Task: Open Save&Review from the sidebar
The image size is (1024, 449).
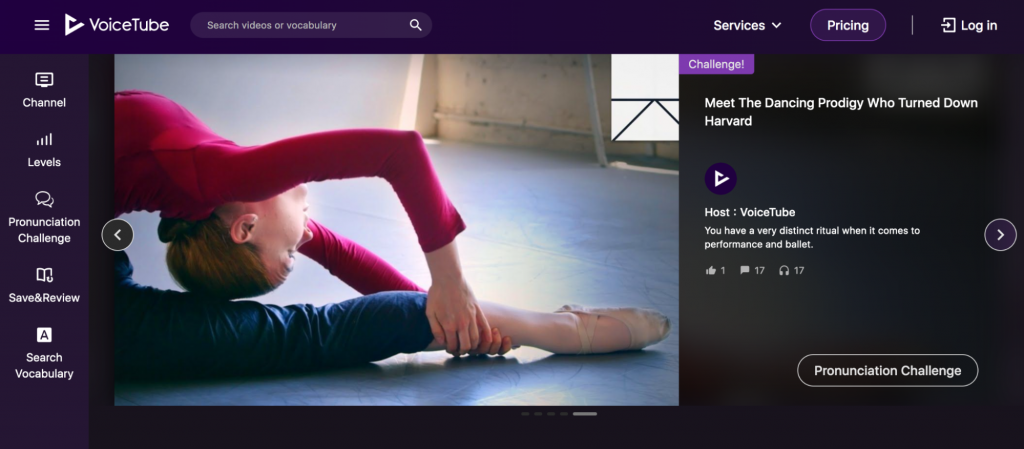Action: [44, 285]
